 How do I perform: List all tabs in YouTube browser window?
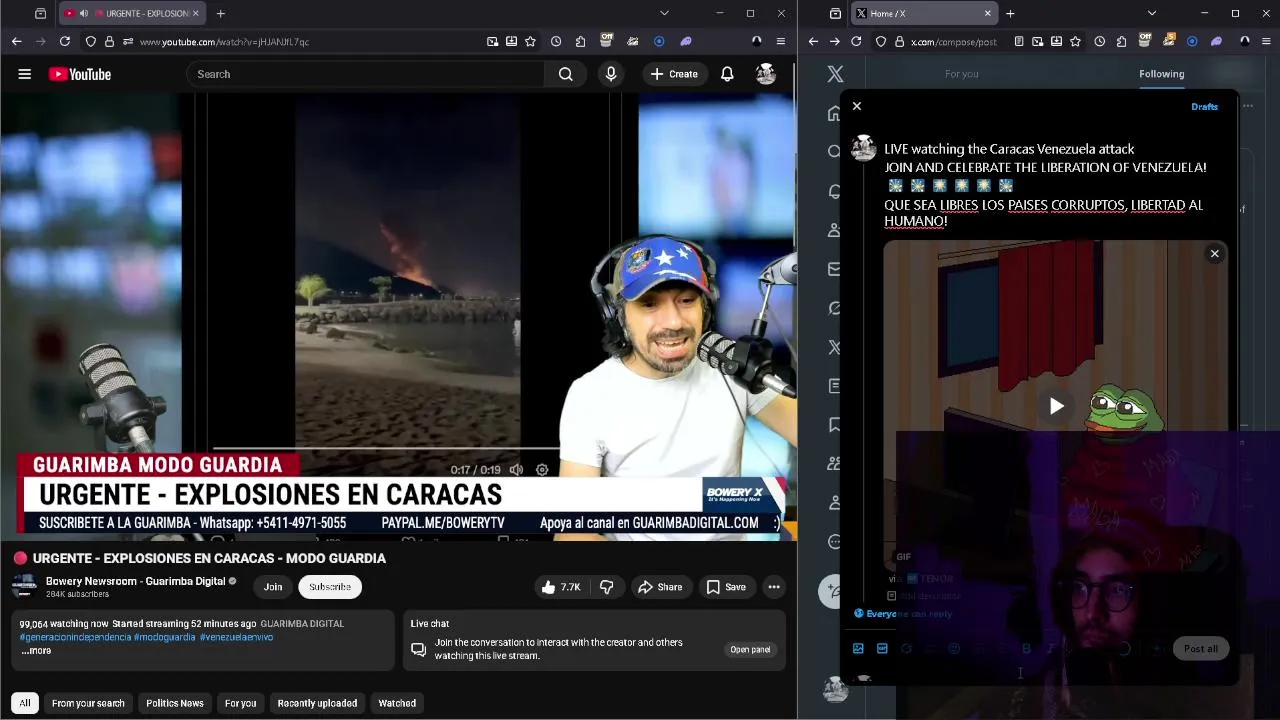coord(664,13)
